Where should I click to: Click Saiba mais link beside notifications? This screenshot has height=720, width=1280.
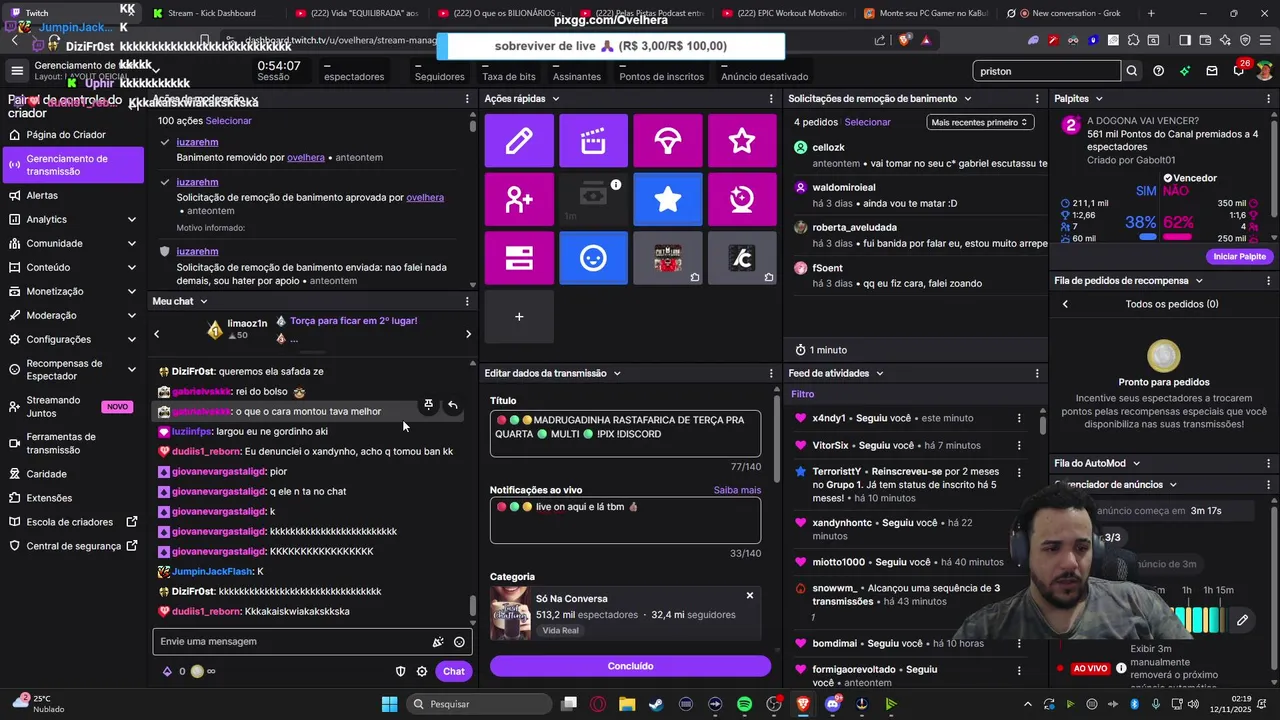[x=737, y=490]
